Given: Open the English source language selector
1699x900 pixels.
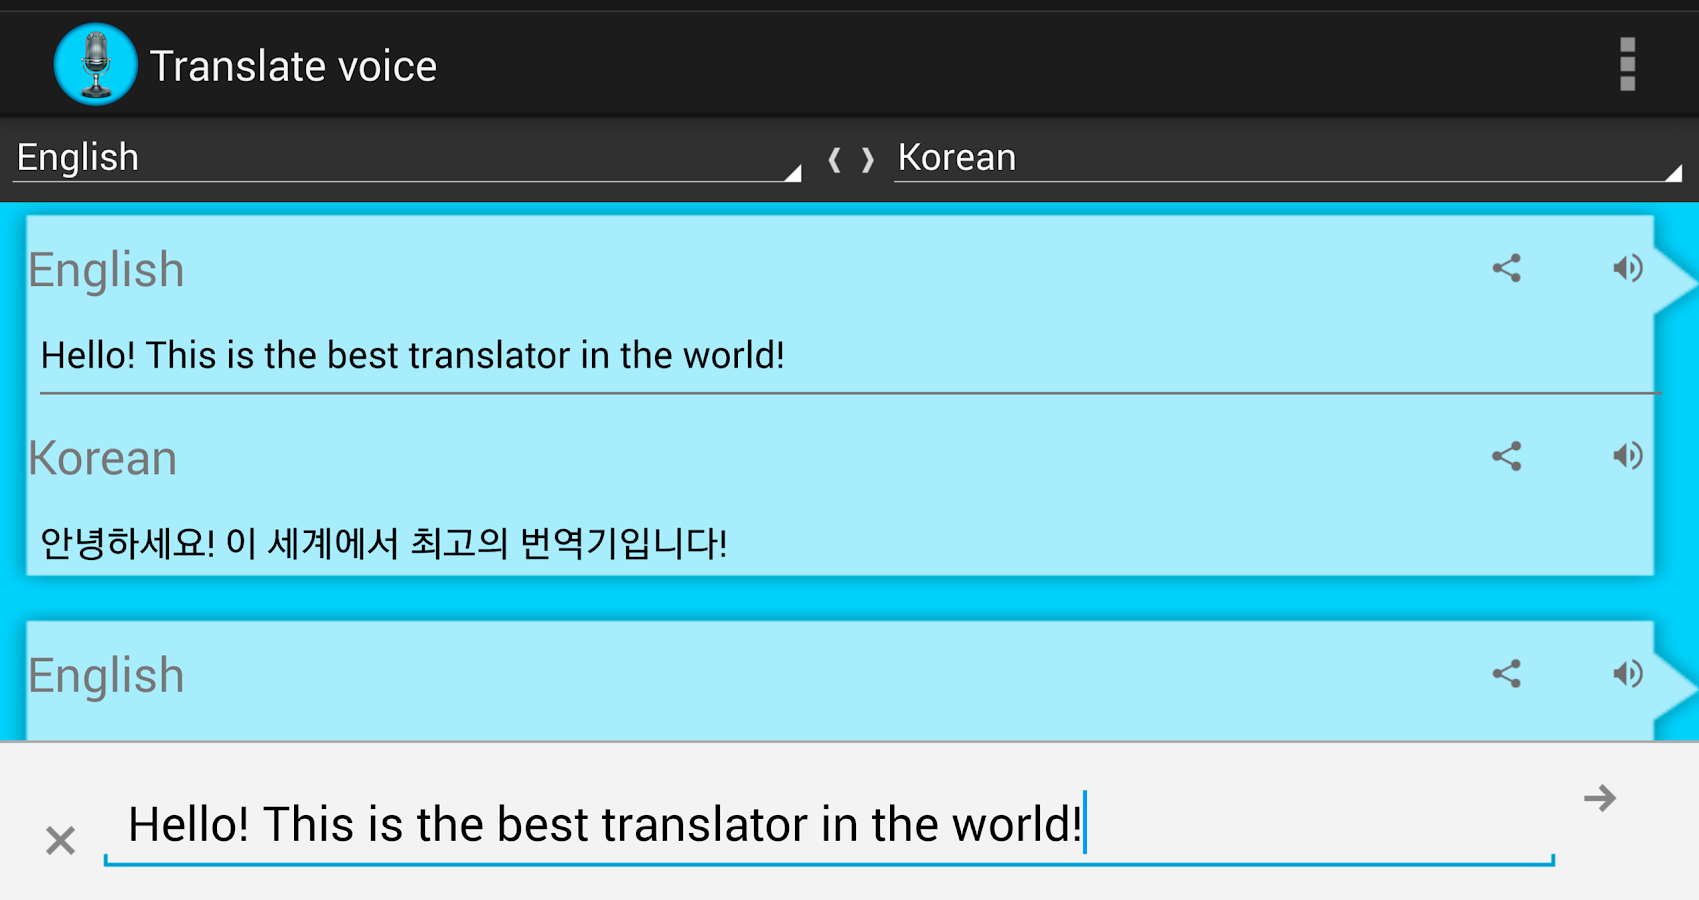Looking at the screenshot, I should pos(400,157).
